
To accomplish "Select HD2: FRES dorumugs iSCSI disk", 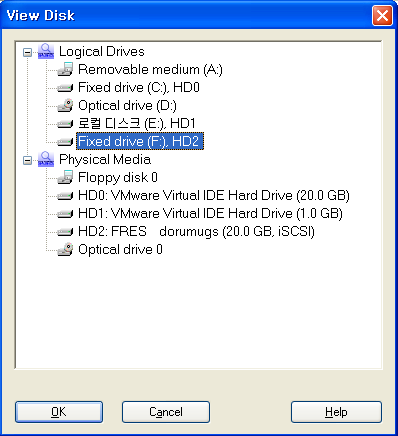I will point(196,232).
